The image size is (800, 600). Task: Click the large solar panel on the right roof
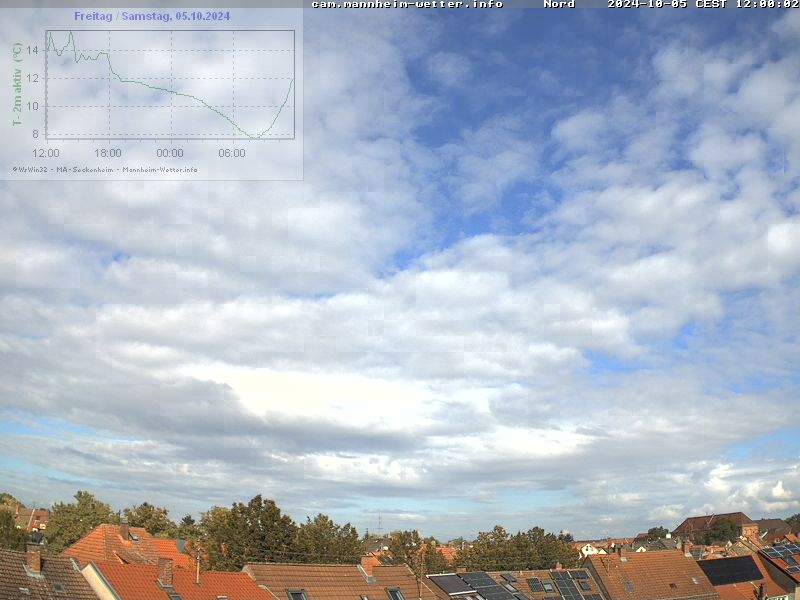point(730,570)
